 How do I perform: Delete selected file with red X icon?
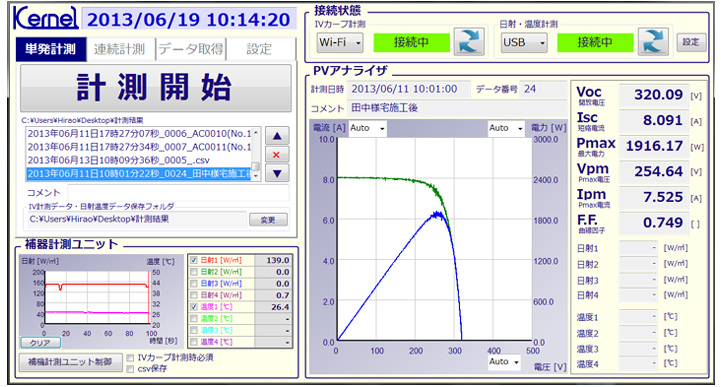coord(277,155)
